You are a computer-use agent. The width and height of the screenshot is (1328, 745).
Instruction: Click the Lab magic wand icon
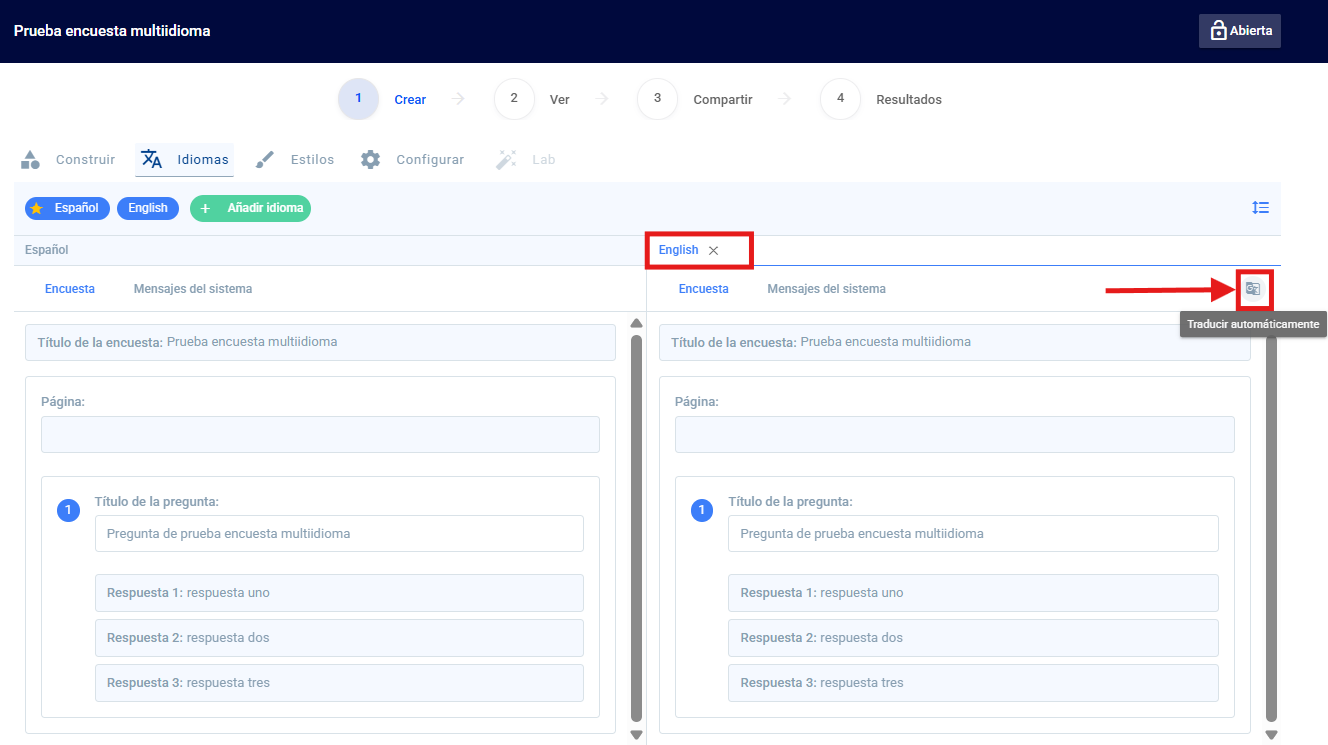506,159
